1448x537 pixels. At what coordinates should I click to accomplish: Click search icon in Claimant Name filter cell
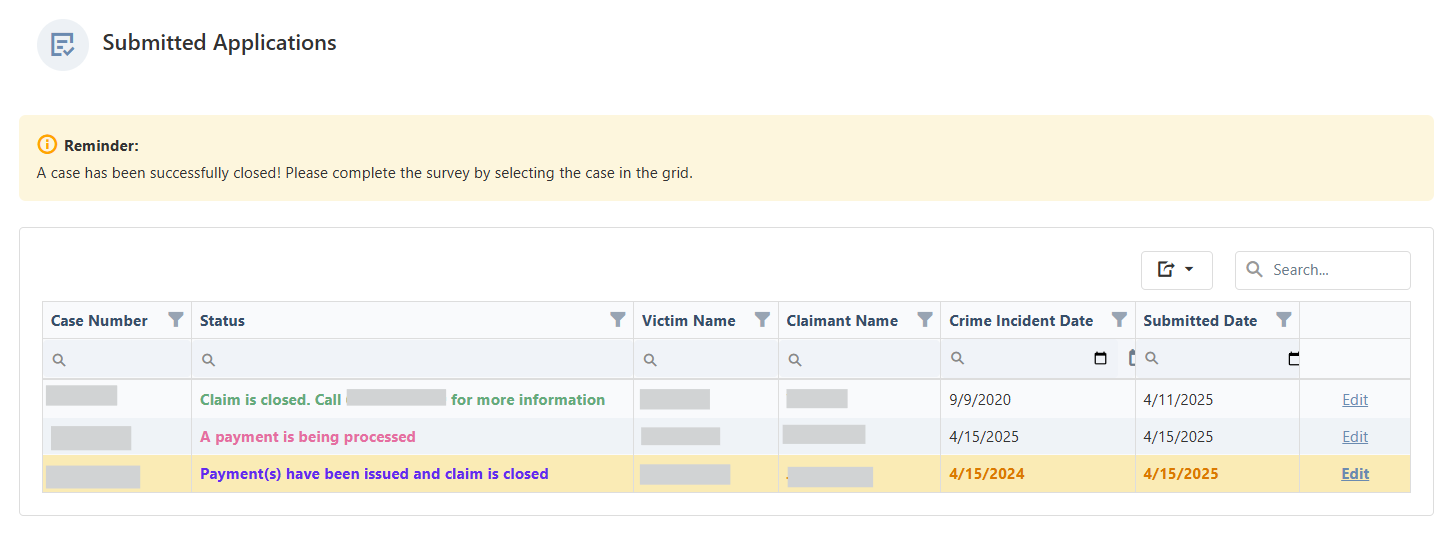795,360
